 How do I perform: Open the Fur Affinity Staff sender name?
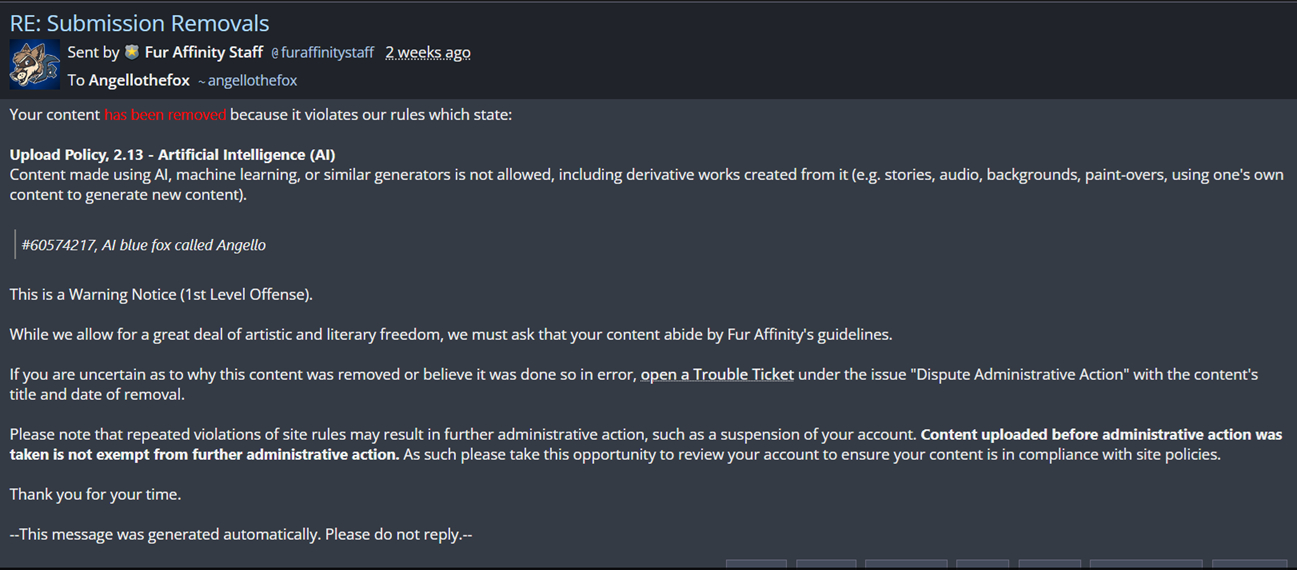203,52
